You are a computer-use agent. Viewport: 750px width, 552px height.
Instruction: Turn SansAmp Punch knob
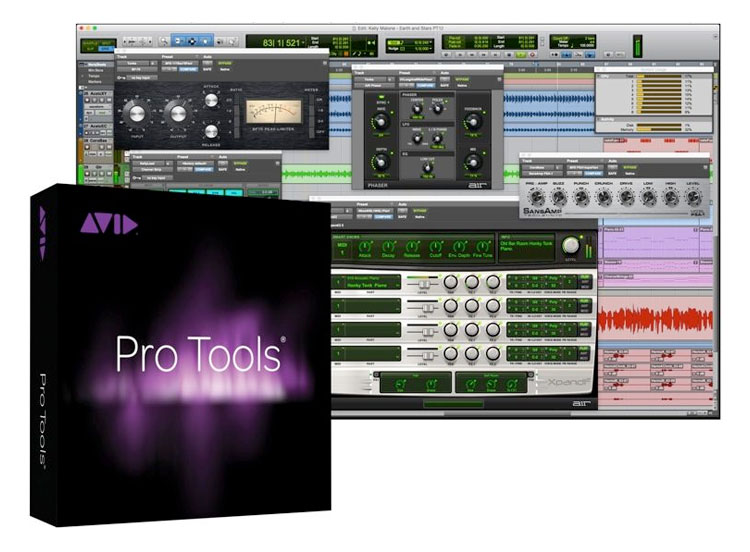(x=581, y=197)
